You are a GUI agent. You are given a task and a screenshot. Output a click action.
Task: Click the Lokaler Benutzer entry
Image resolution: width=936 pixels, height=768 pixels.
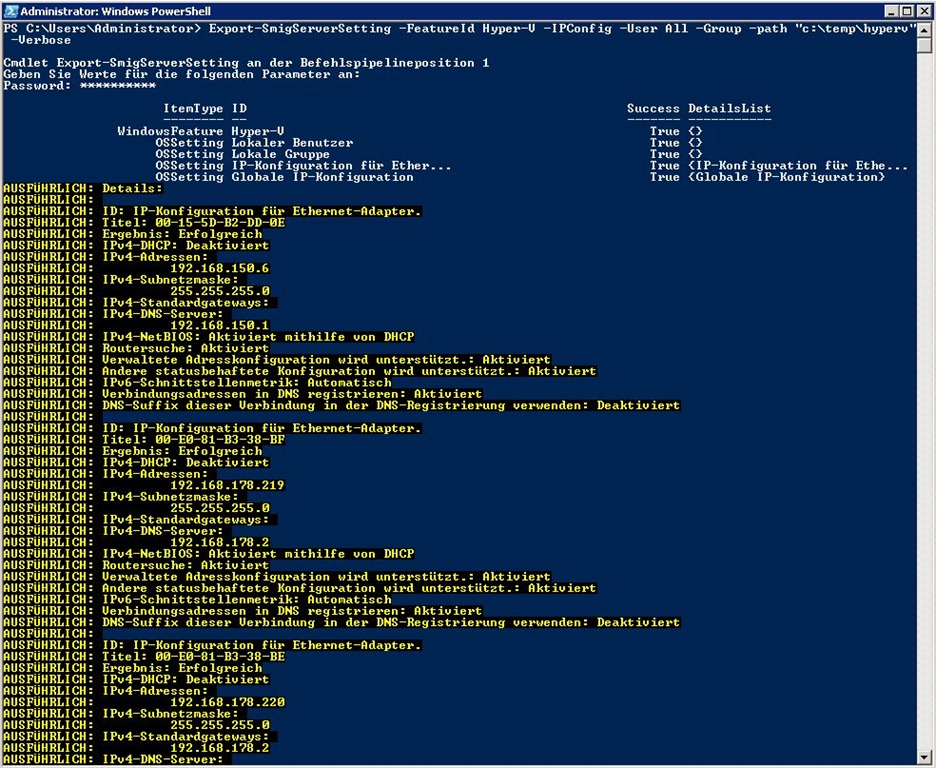pyautogui.click(x=292, y=143)
